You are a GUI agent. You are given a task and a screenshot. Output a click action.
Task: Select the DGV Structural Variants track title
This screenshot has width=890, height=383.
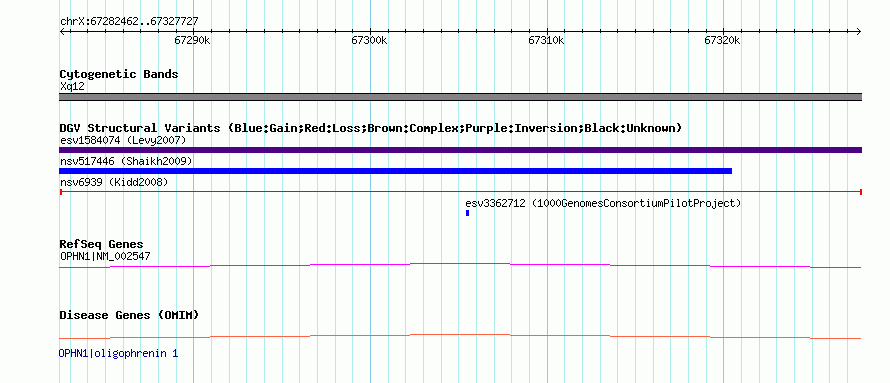(x=371, y=128)
